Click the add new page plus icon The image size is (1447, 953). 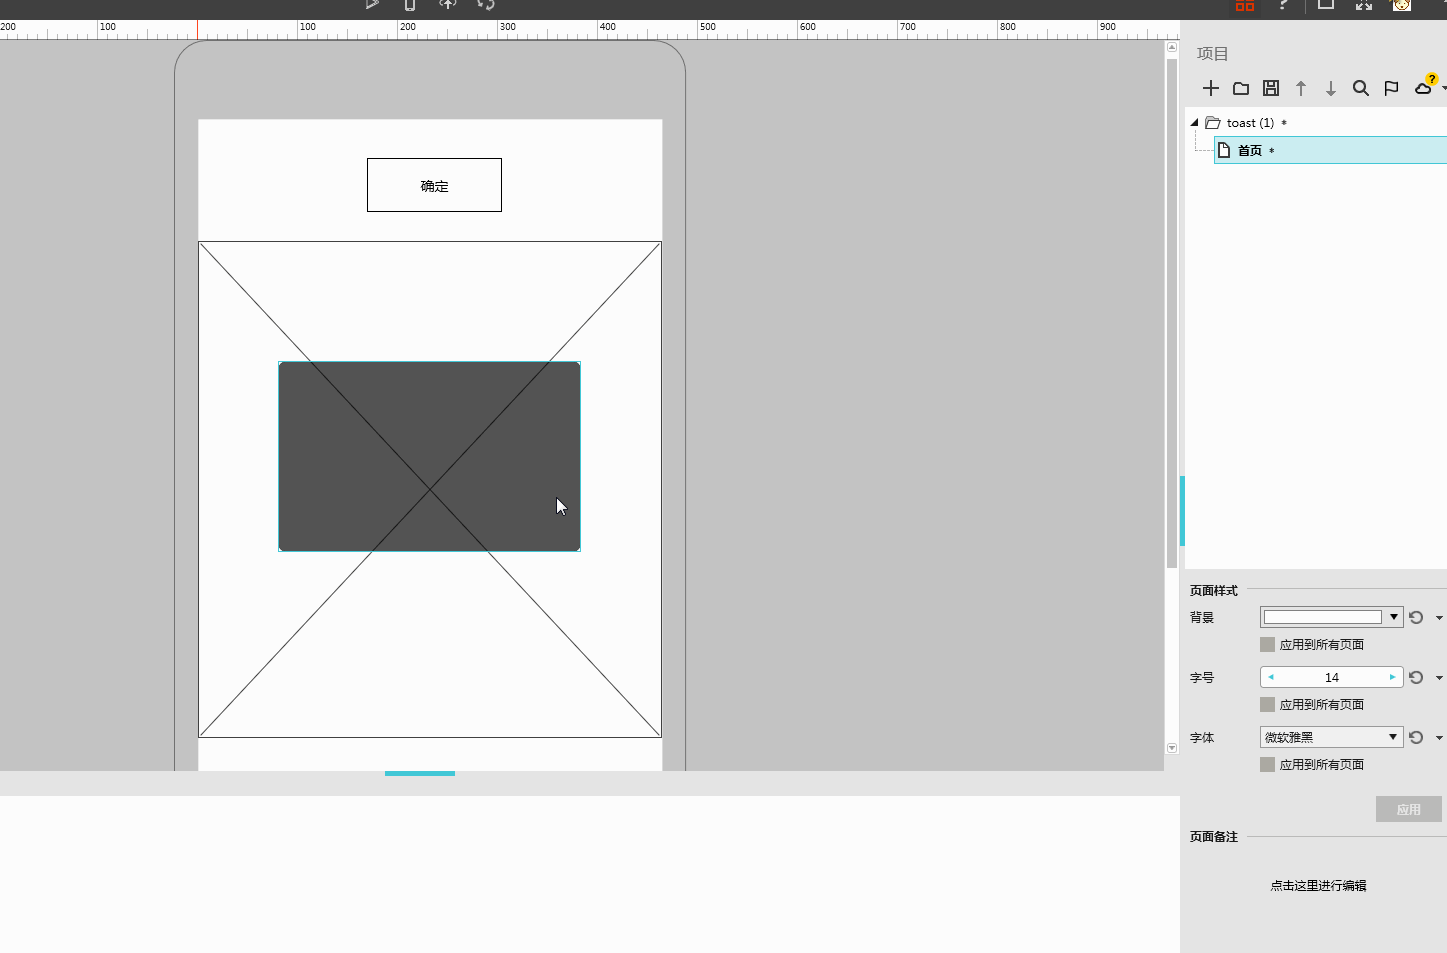pos(1211,88)
